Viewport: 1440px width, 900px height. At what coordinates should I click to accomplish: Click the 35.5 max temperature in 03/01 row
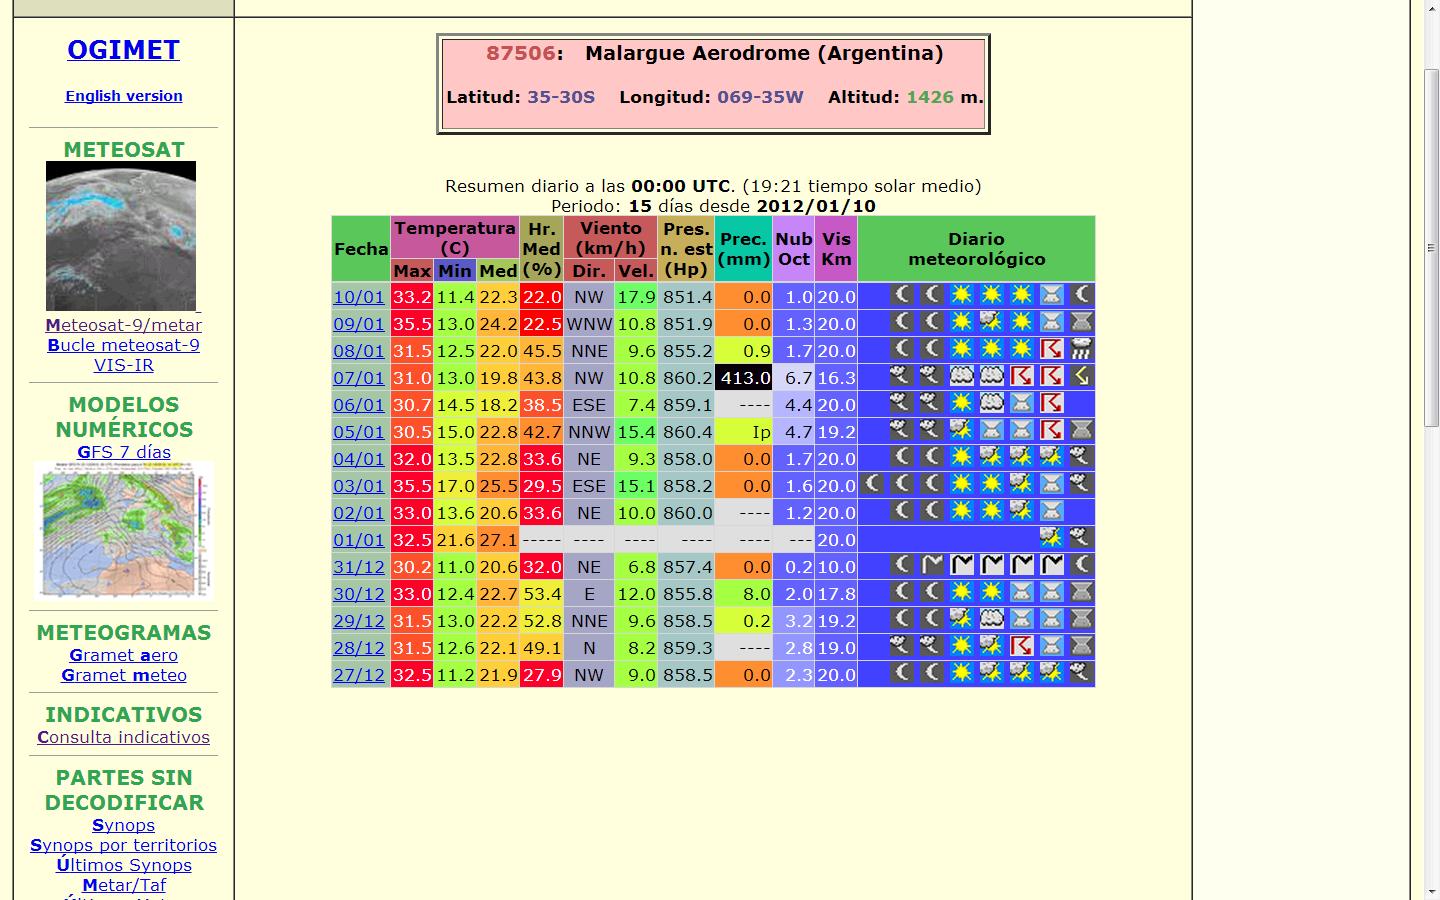pyautogui.click(x=412, y=486)
